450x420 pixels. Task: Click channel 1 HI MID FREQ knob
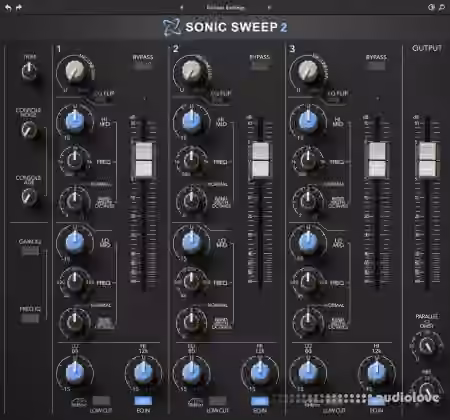point(75,160)
